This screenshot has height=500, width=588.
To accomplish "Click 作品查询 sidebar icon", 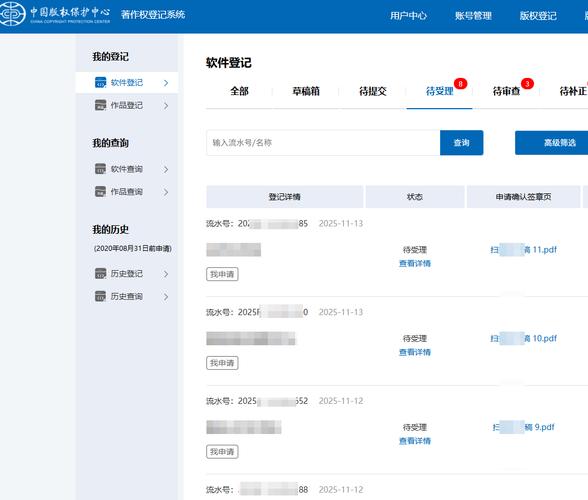I will 100,192.
